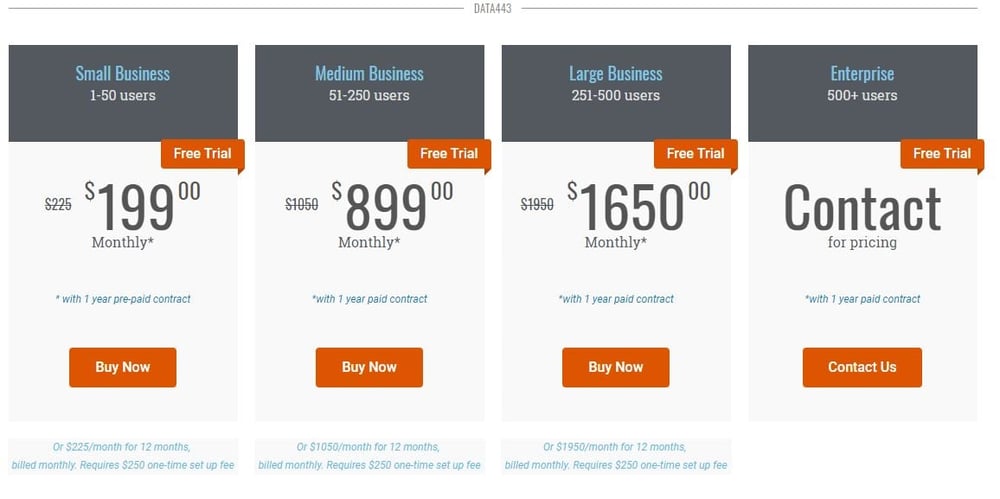
Task: Click Free Trial ribbon on Small Business
Action: pos(202,154)
